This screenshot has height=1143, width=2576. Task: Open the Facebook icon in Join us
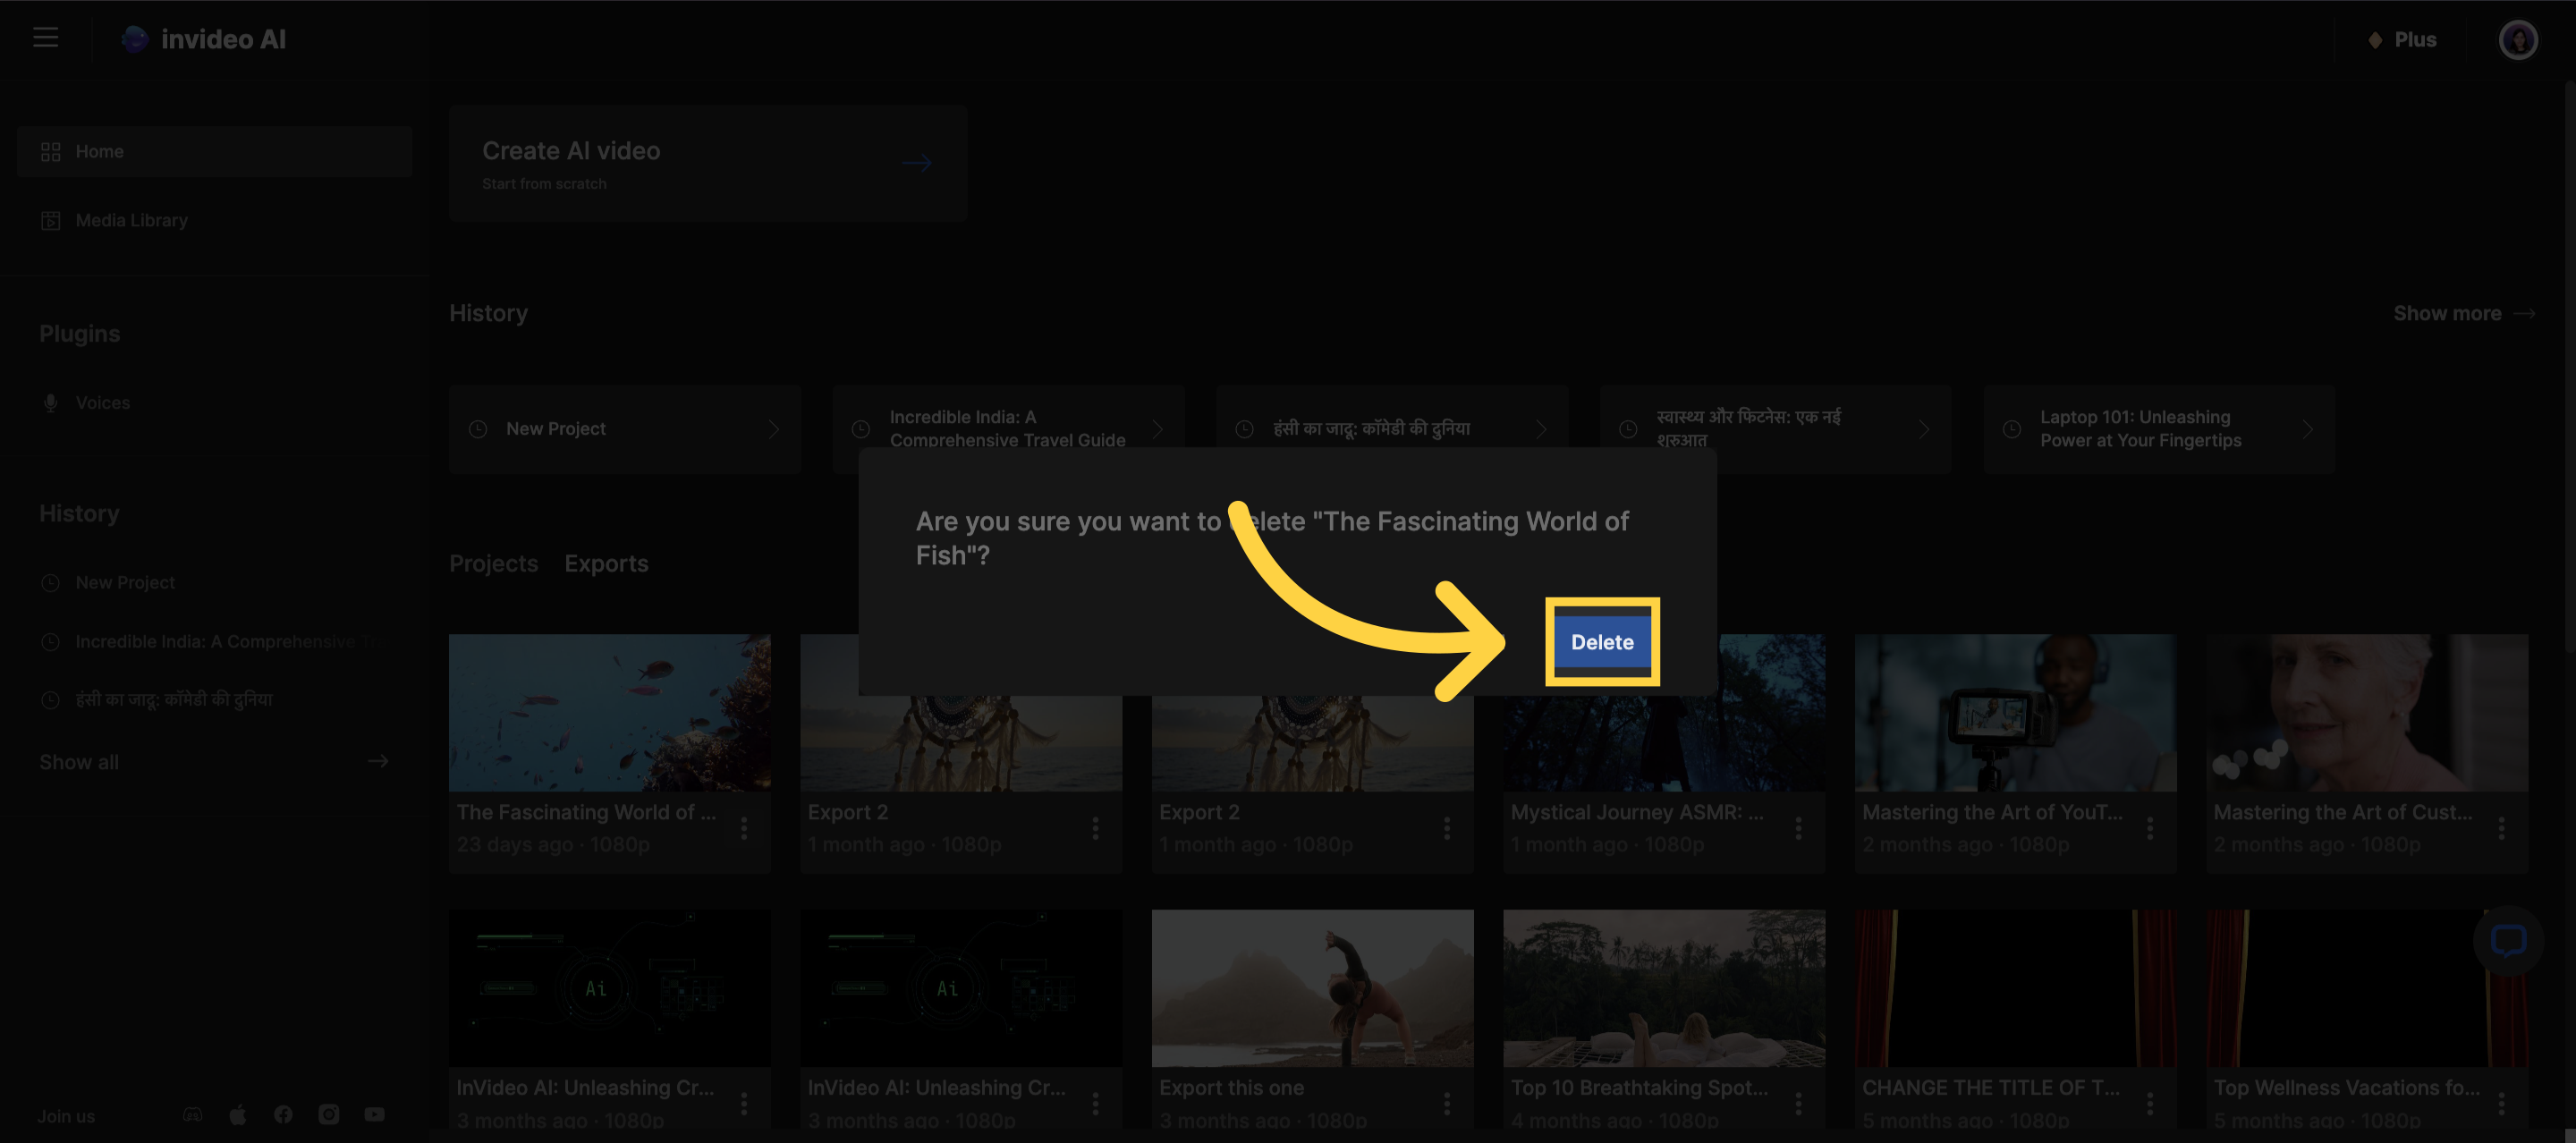pyautogui.click(x=283, y=1114)
